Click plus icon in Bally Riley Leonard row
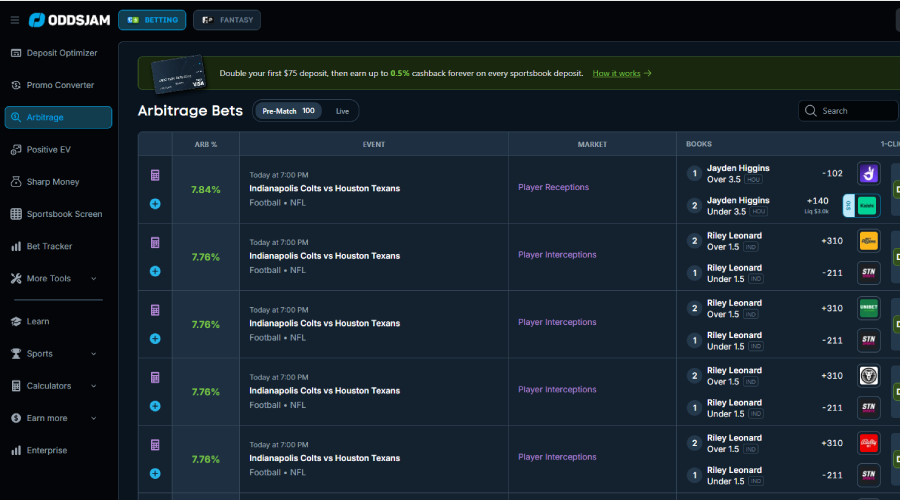Viewport: 900px width, 500px height. point(155,474)
